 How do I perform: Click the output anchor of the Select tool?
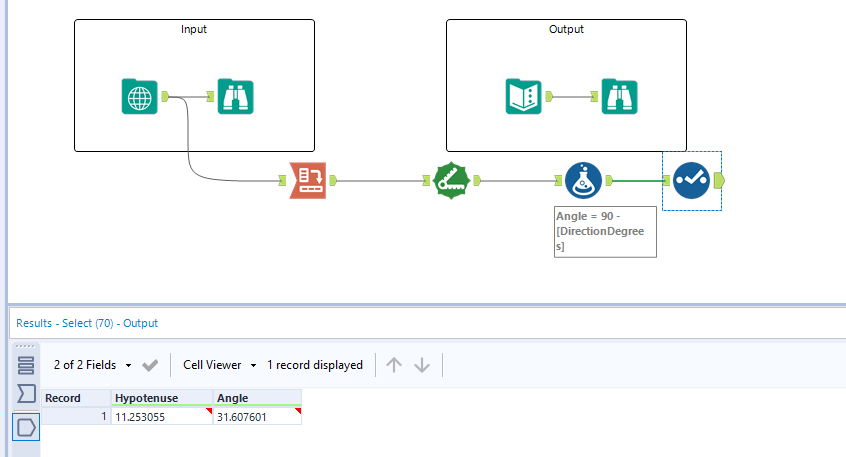(x=719, y=180)
